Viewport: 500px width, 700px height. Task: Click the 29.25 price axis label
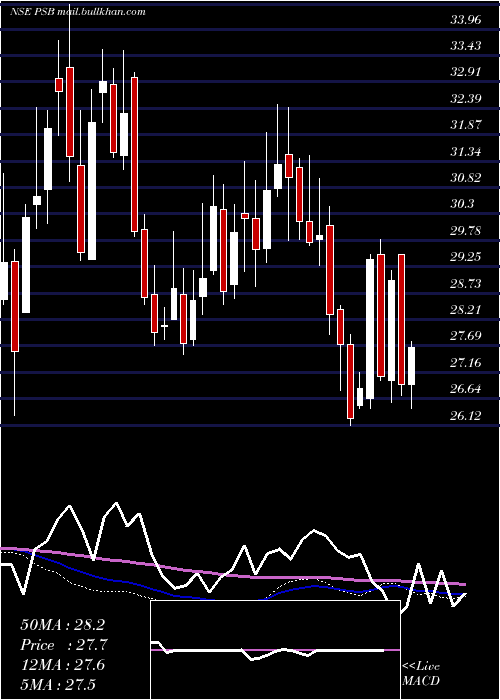(466, 257)
